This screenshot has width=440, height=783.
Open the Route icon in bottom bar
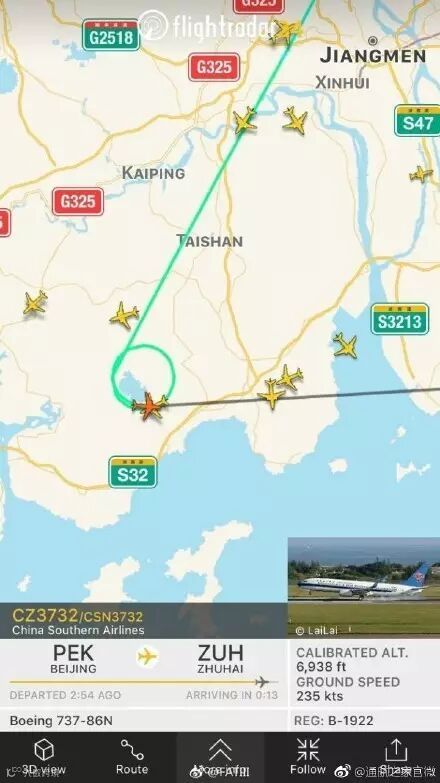132,750
